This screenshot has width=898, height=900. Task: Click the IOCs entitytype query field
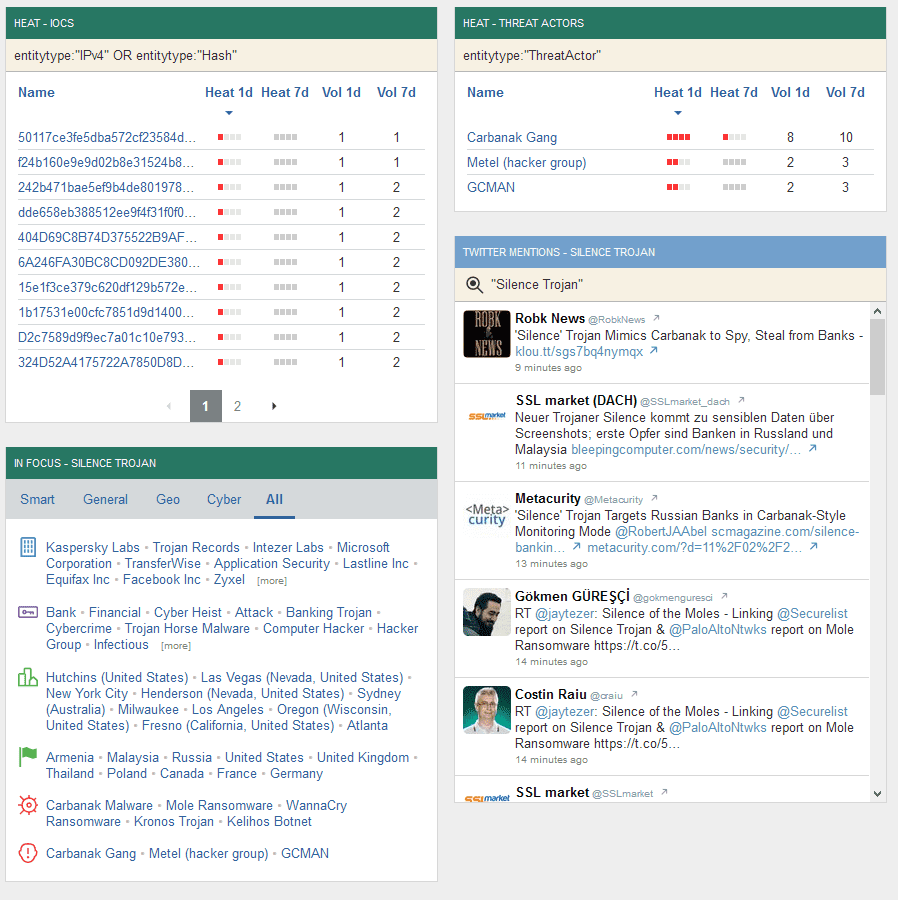(x=221, y=56)
